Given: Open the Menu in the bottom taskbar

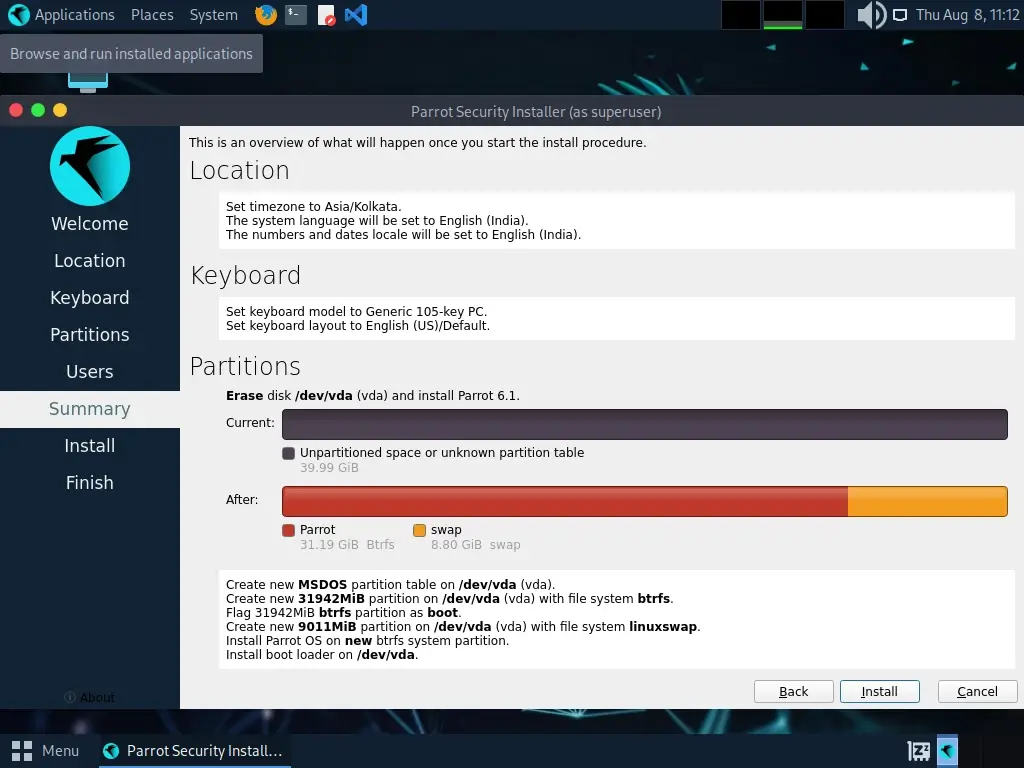Looking at the screenshot, I should 46,750.
